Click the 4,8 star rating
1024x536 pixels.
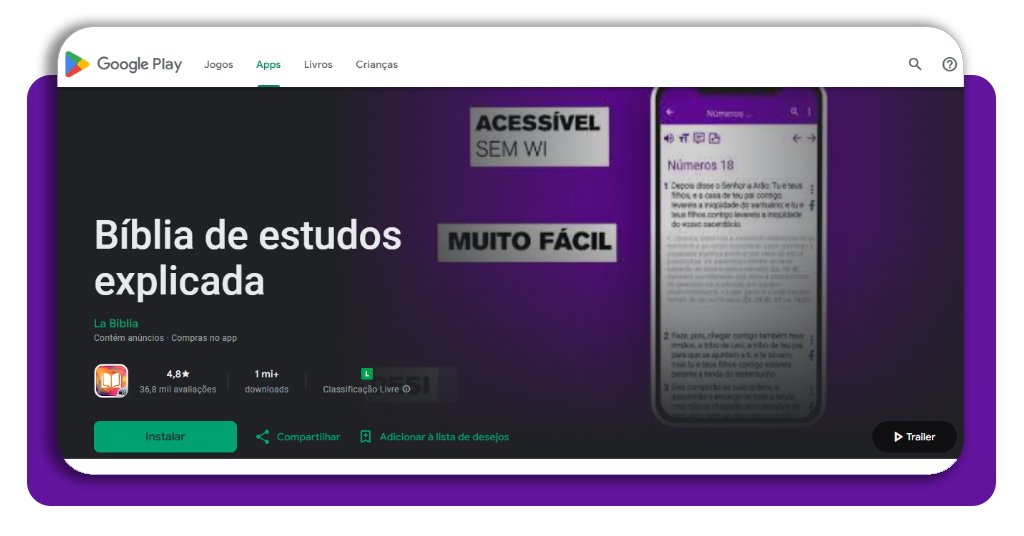tap(178, 374)
